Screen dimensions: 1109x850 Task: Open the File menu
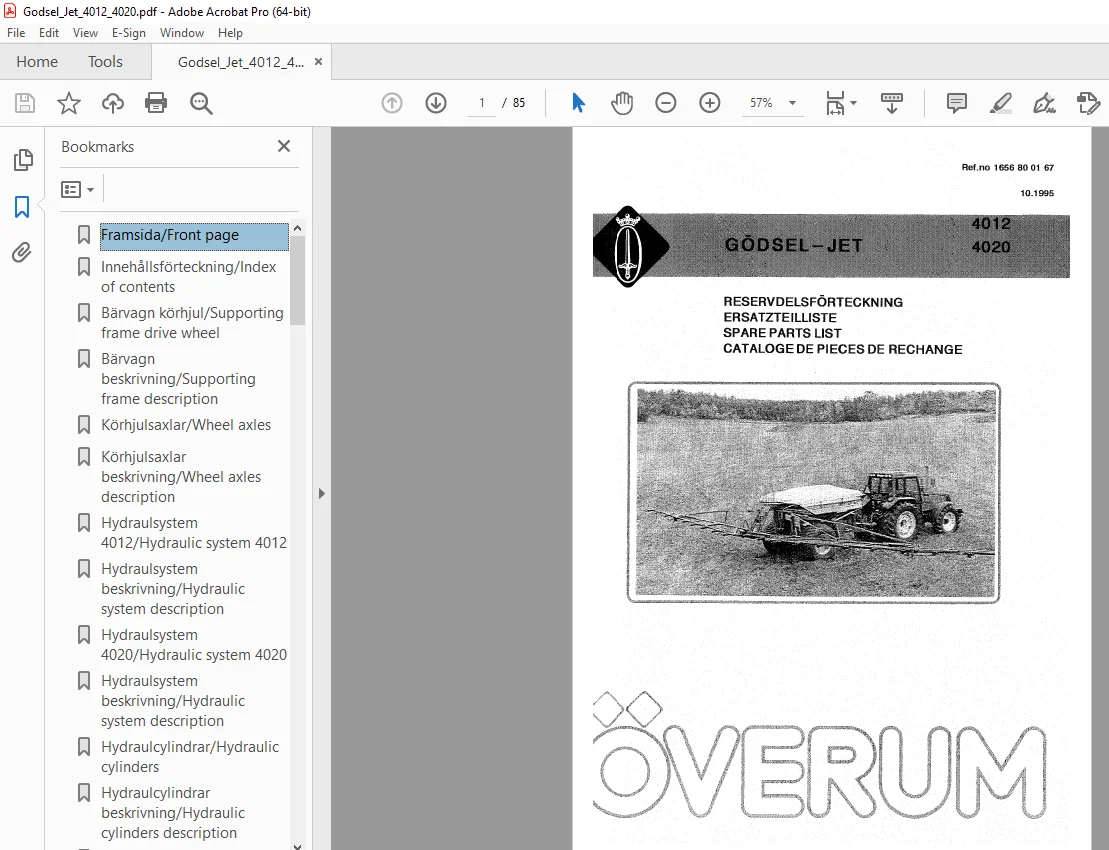click(x=16, y=33)
